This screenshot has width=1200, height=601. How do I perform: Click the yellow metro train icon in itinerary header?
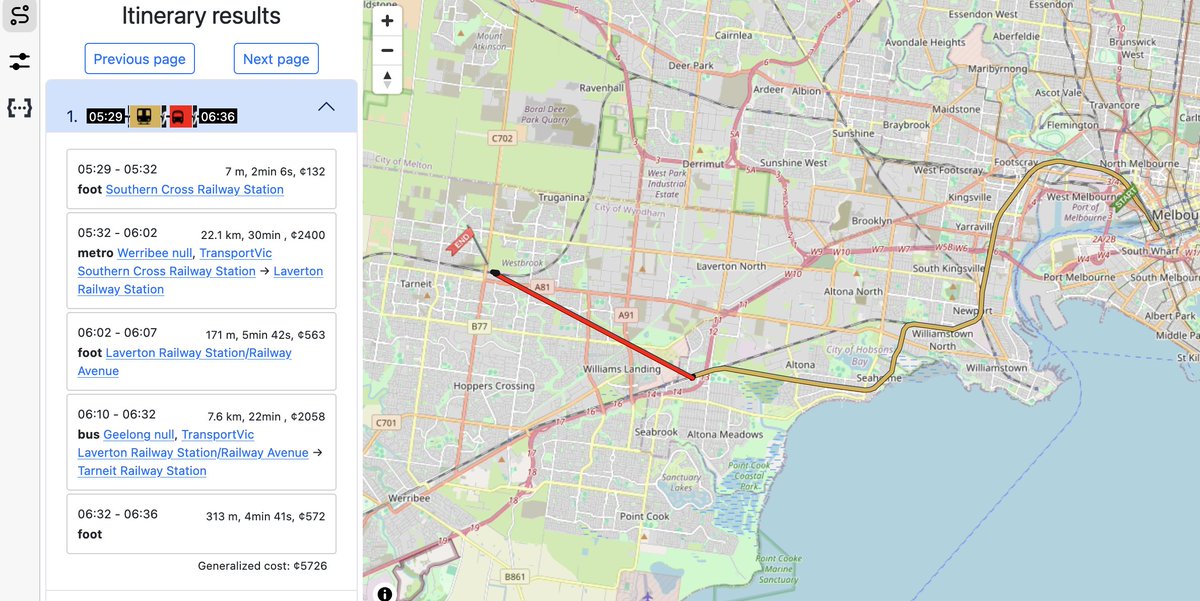click(x=144, y=116)
